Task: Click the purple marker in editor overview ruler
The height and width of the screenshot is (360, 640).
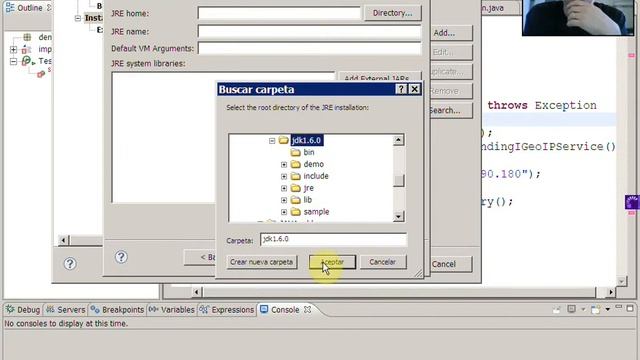Action: click(632, 202)
